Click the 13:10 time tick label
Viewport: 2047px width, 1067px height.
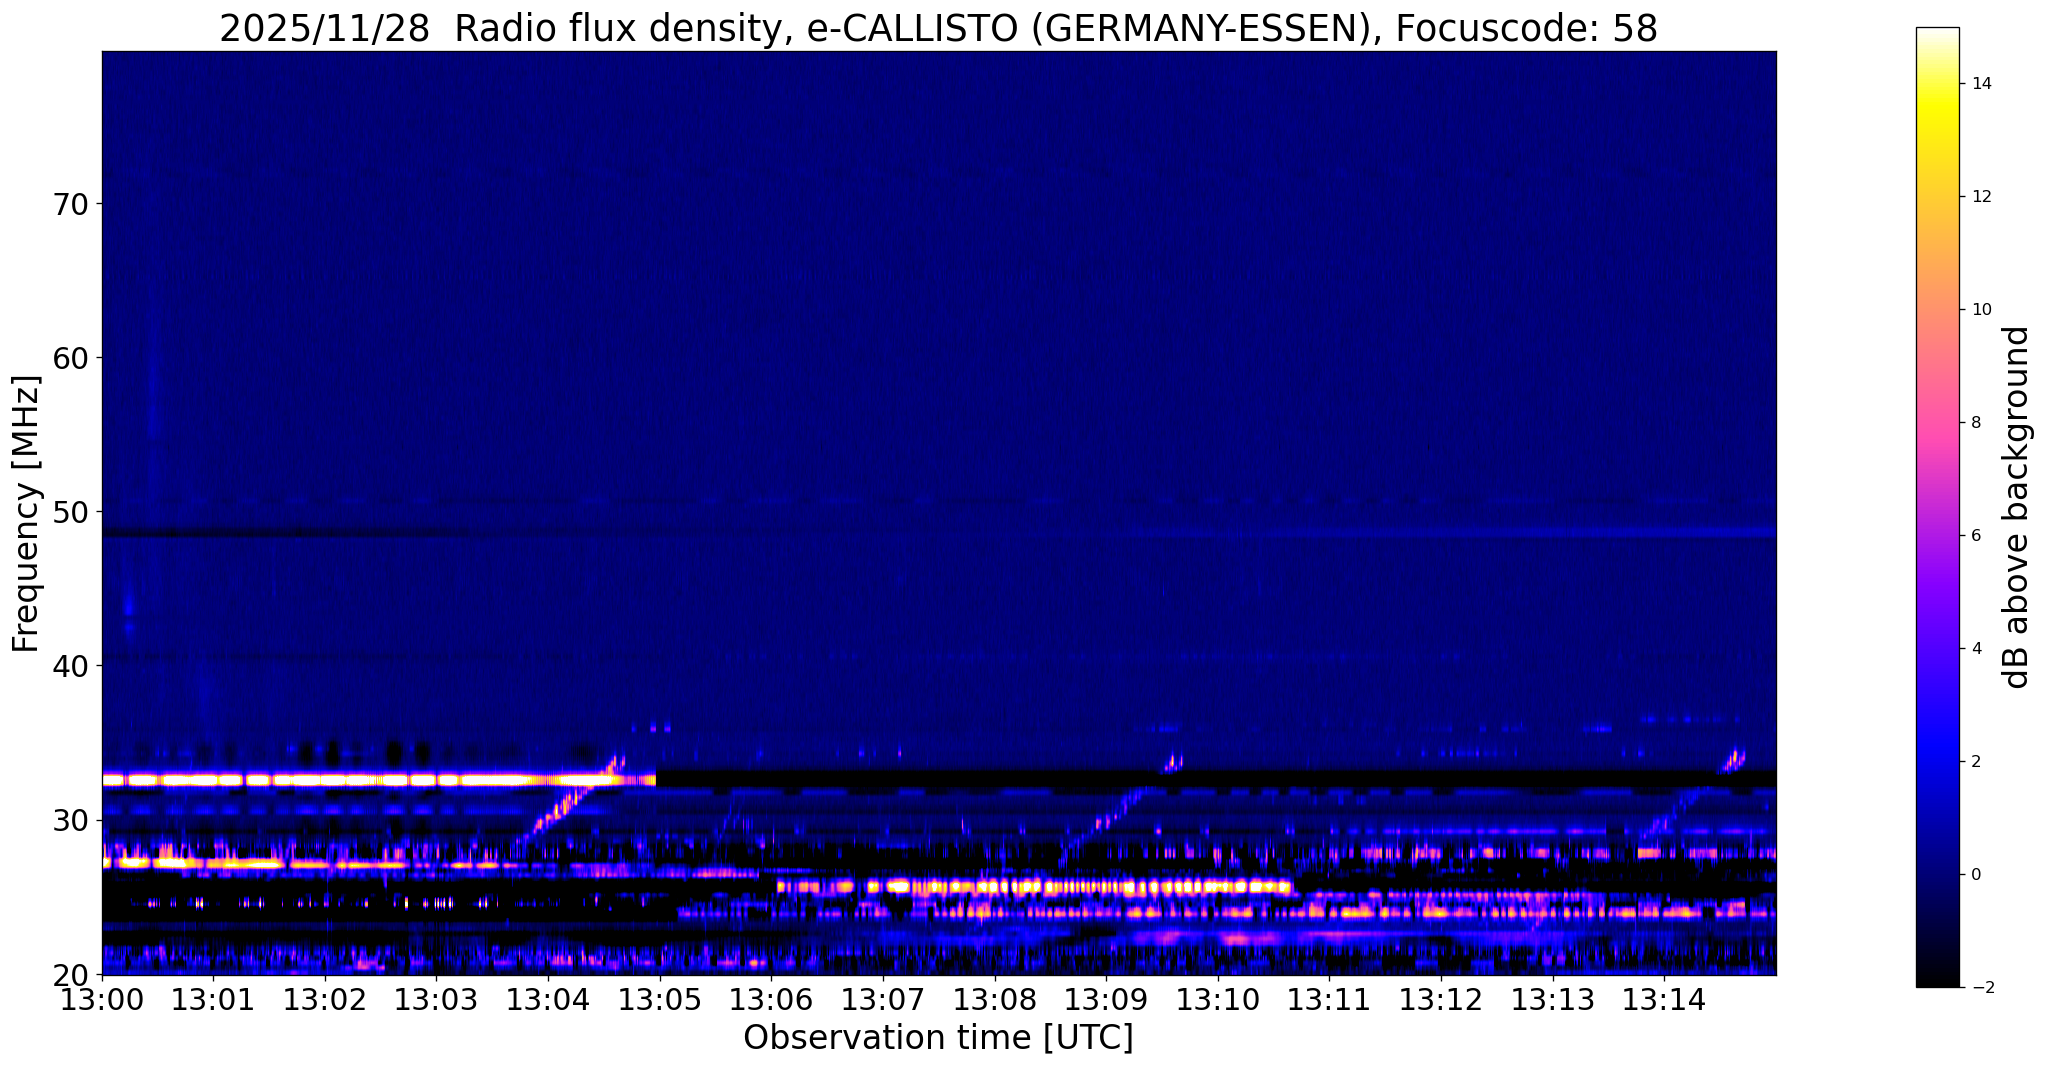point(1218,999)
